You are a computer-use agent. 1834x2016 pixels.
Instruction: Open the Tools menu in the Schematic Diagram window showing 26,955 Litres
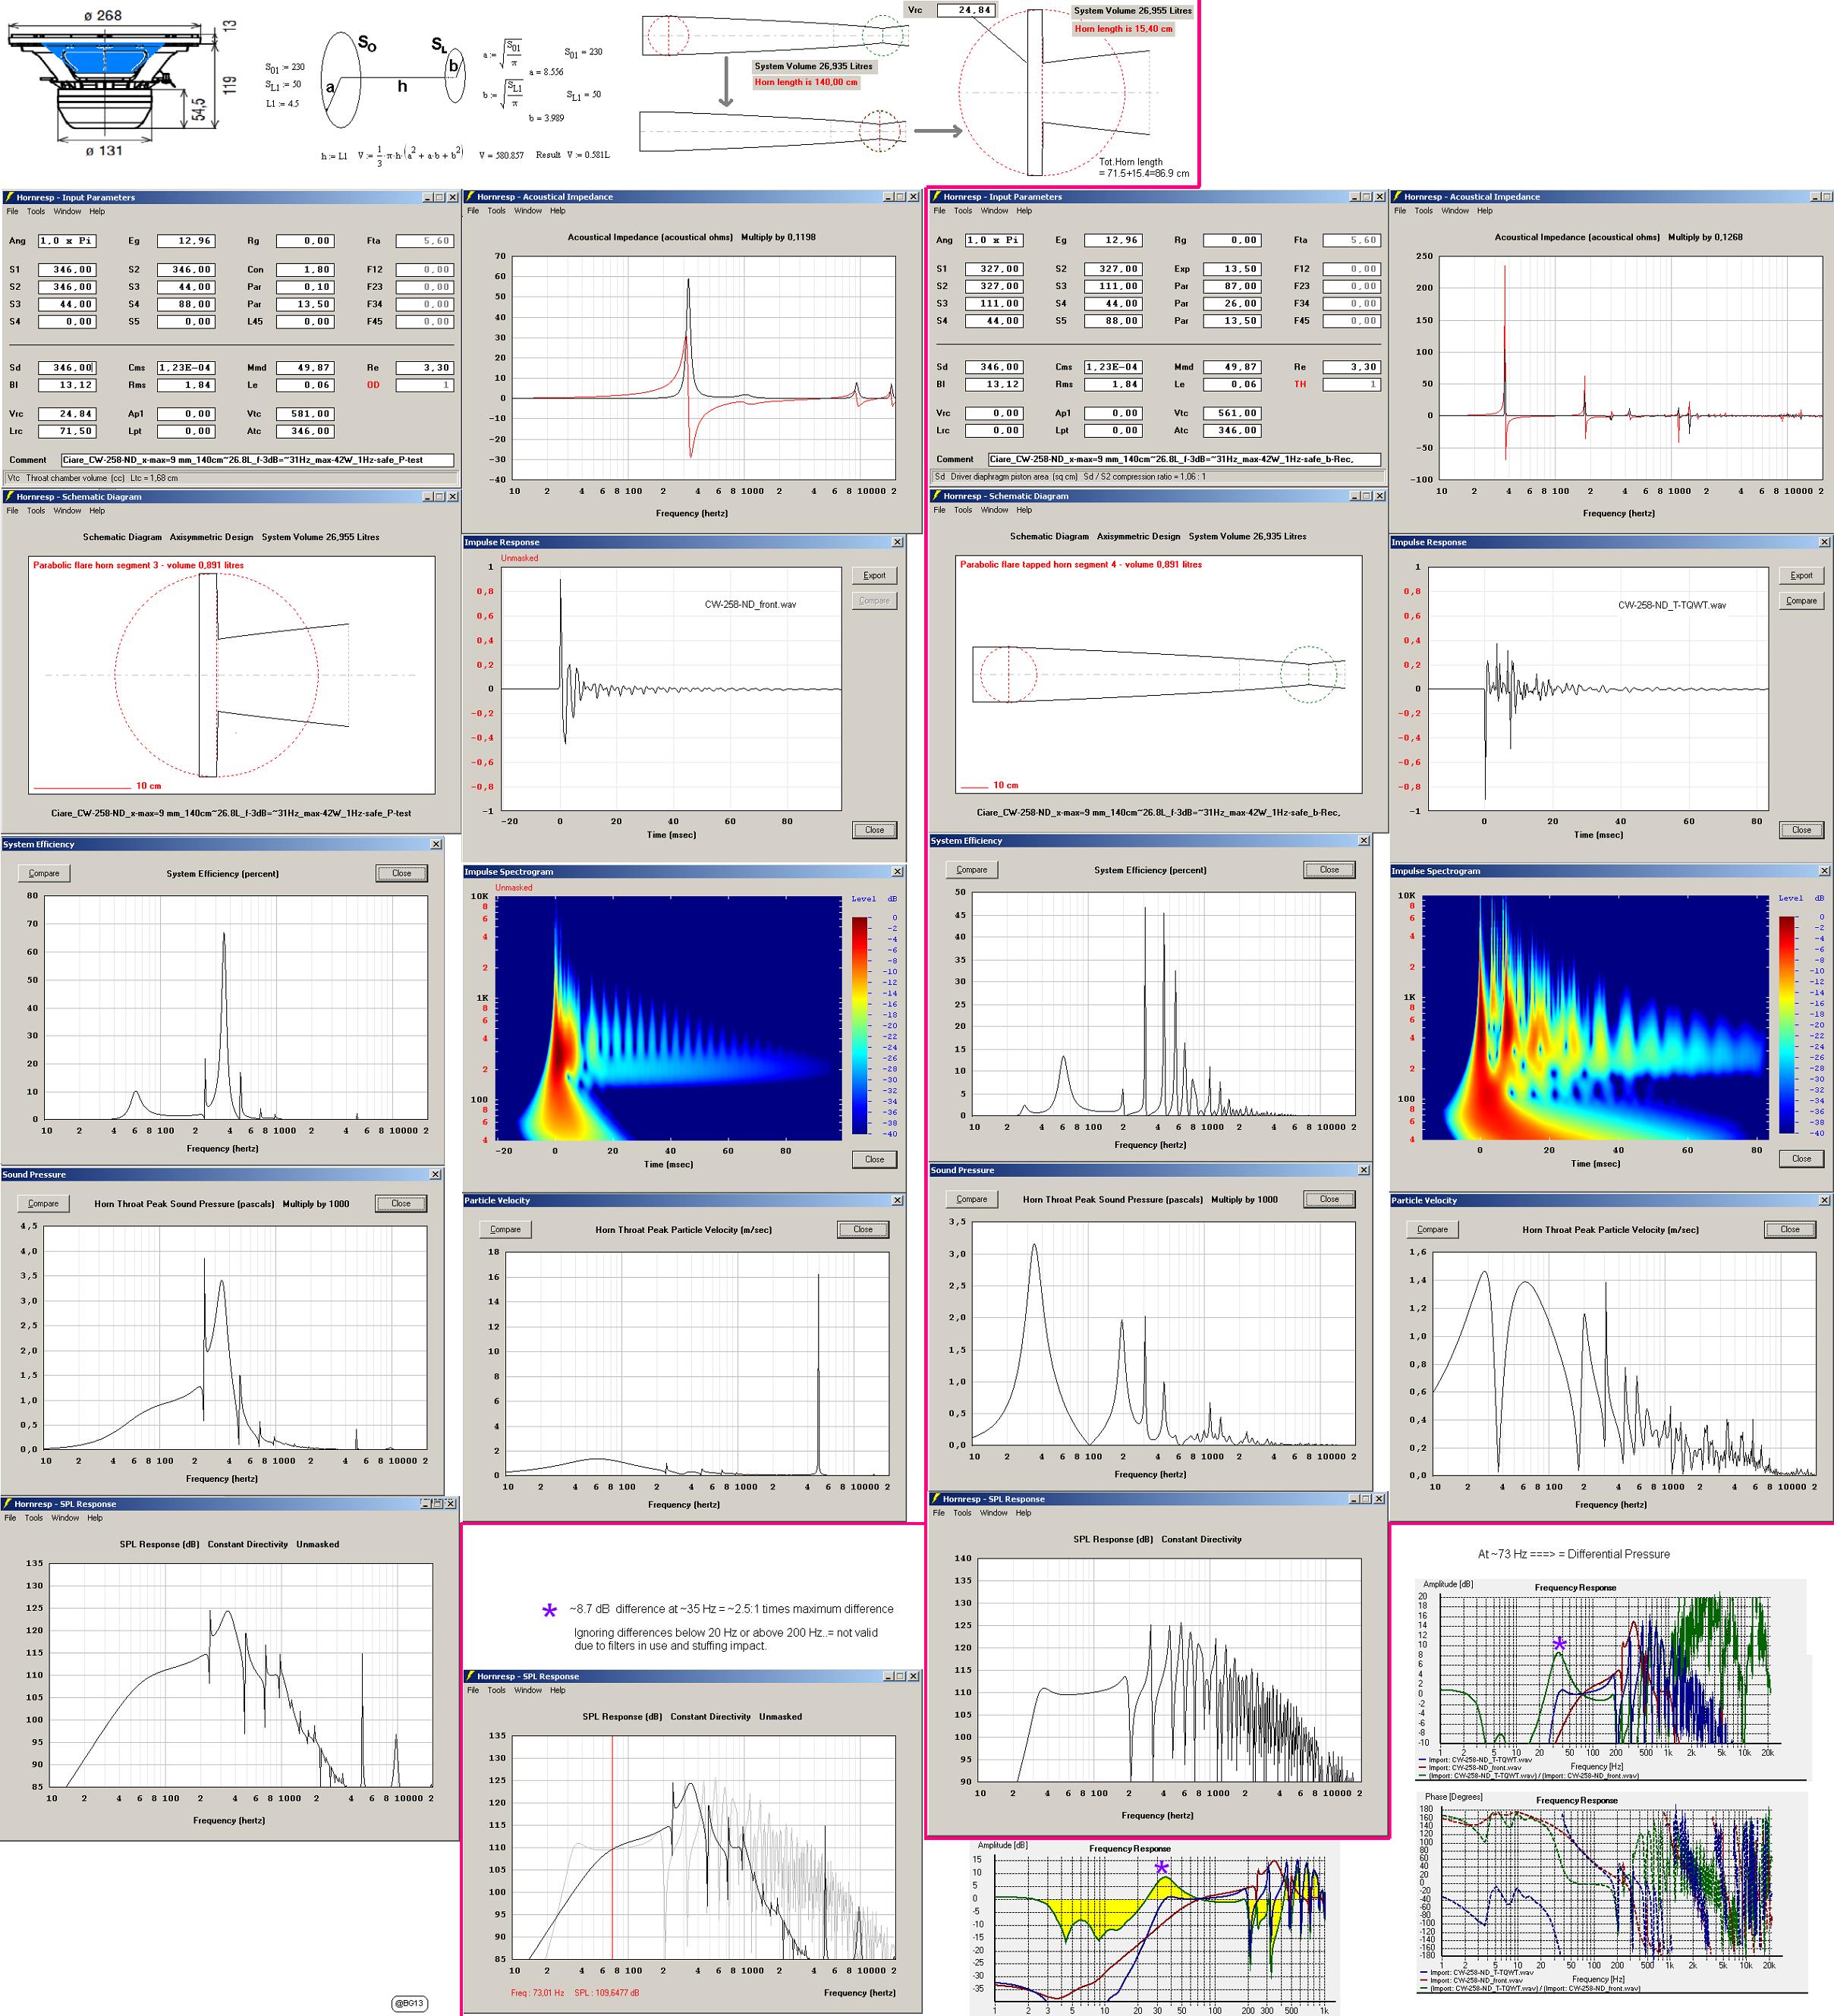[x=36, y=510]
